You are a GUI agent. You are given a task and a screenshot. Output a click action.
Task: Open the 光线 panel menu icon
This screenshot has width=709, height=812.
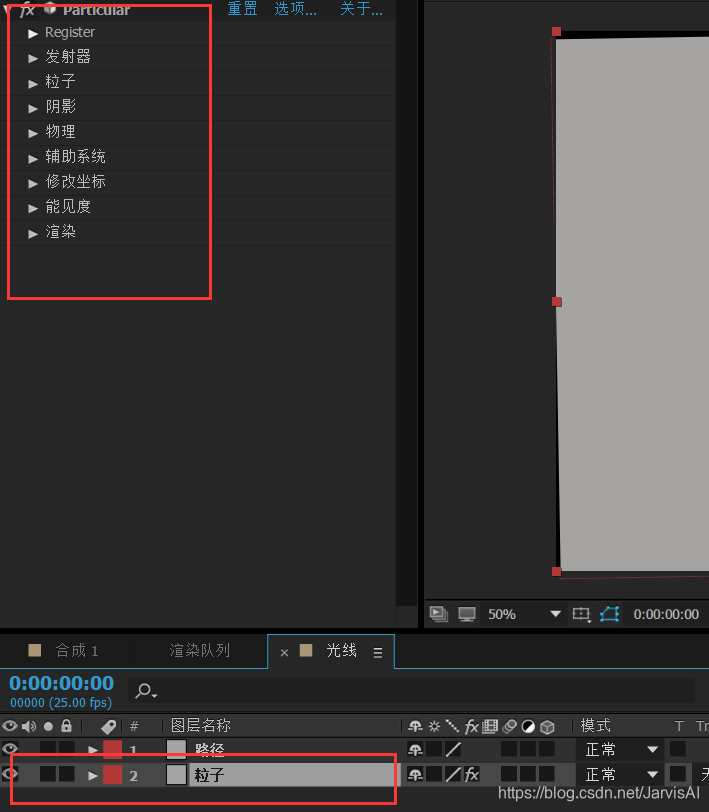[378, 652]
